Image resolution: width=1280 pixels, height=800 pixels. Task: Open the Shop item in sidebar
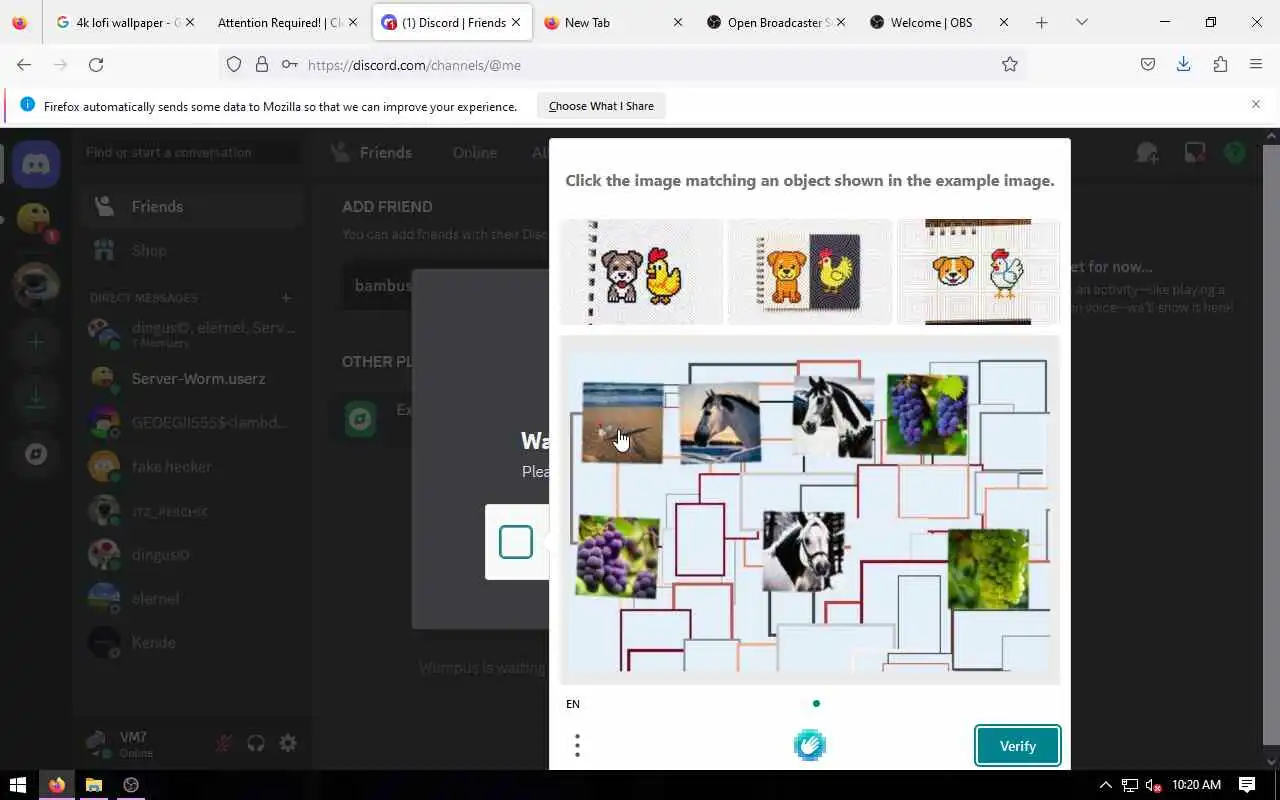coord(192,250)
